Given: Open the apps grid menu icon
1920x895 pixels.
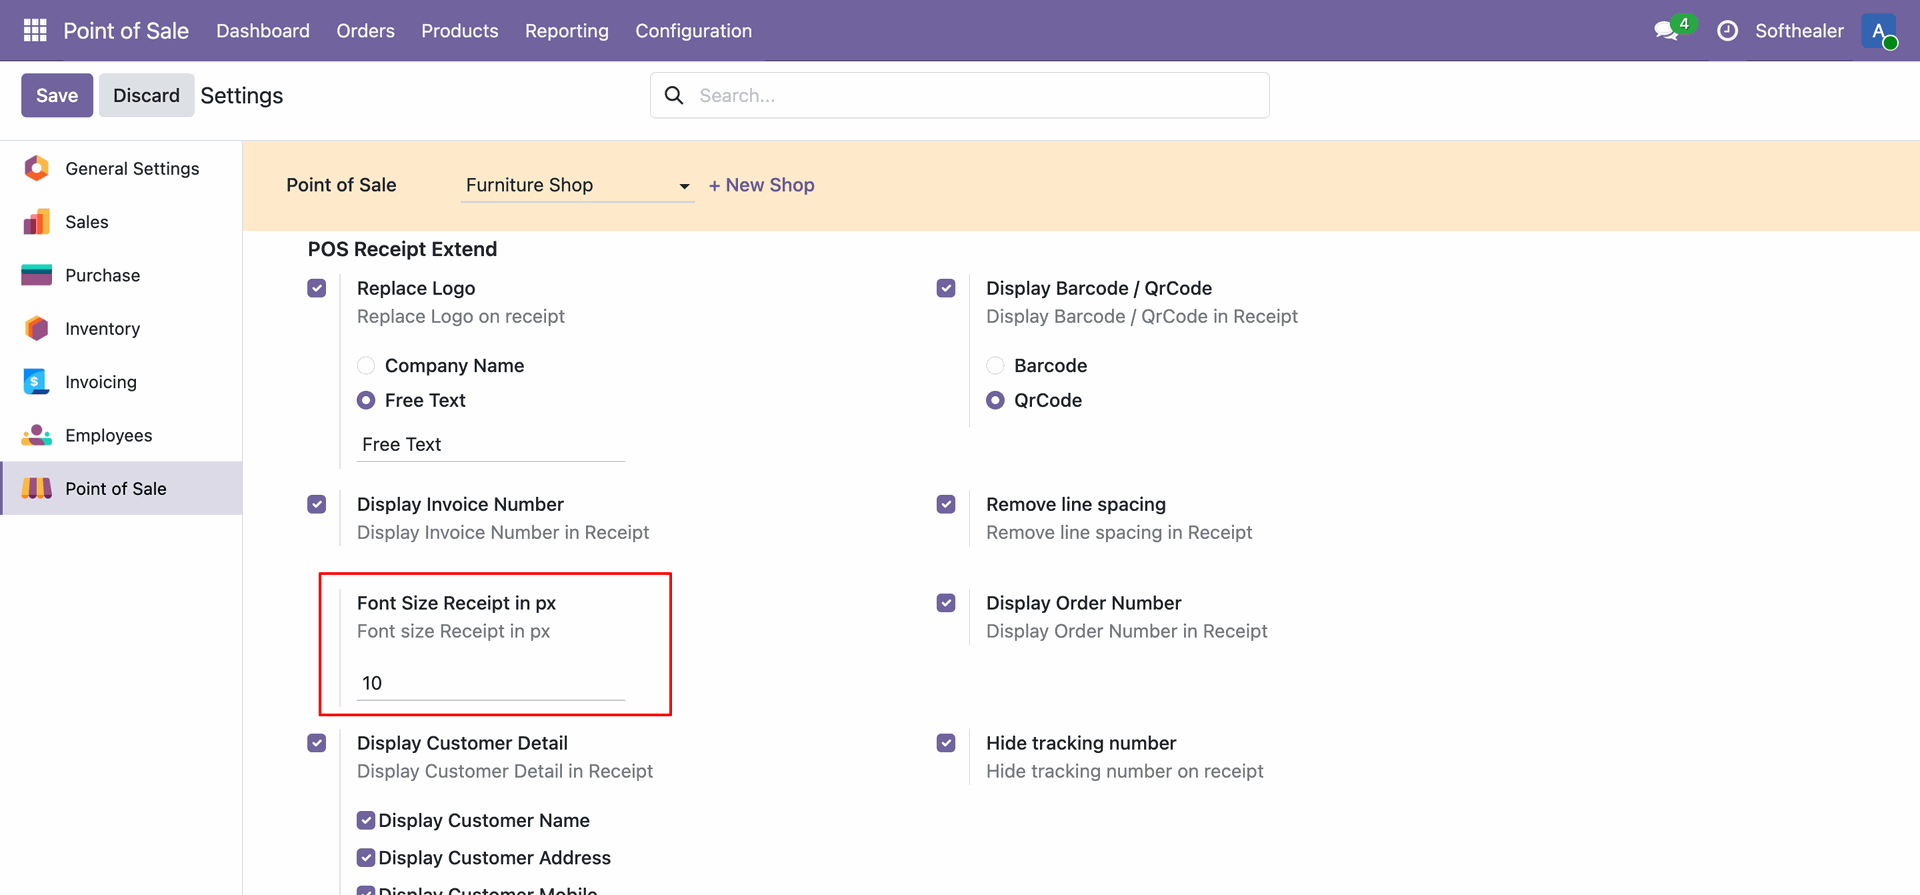Looking at the screenshot, I should 35,30.
